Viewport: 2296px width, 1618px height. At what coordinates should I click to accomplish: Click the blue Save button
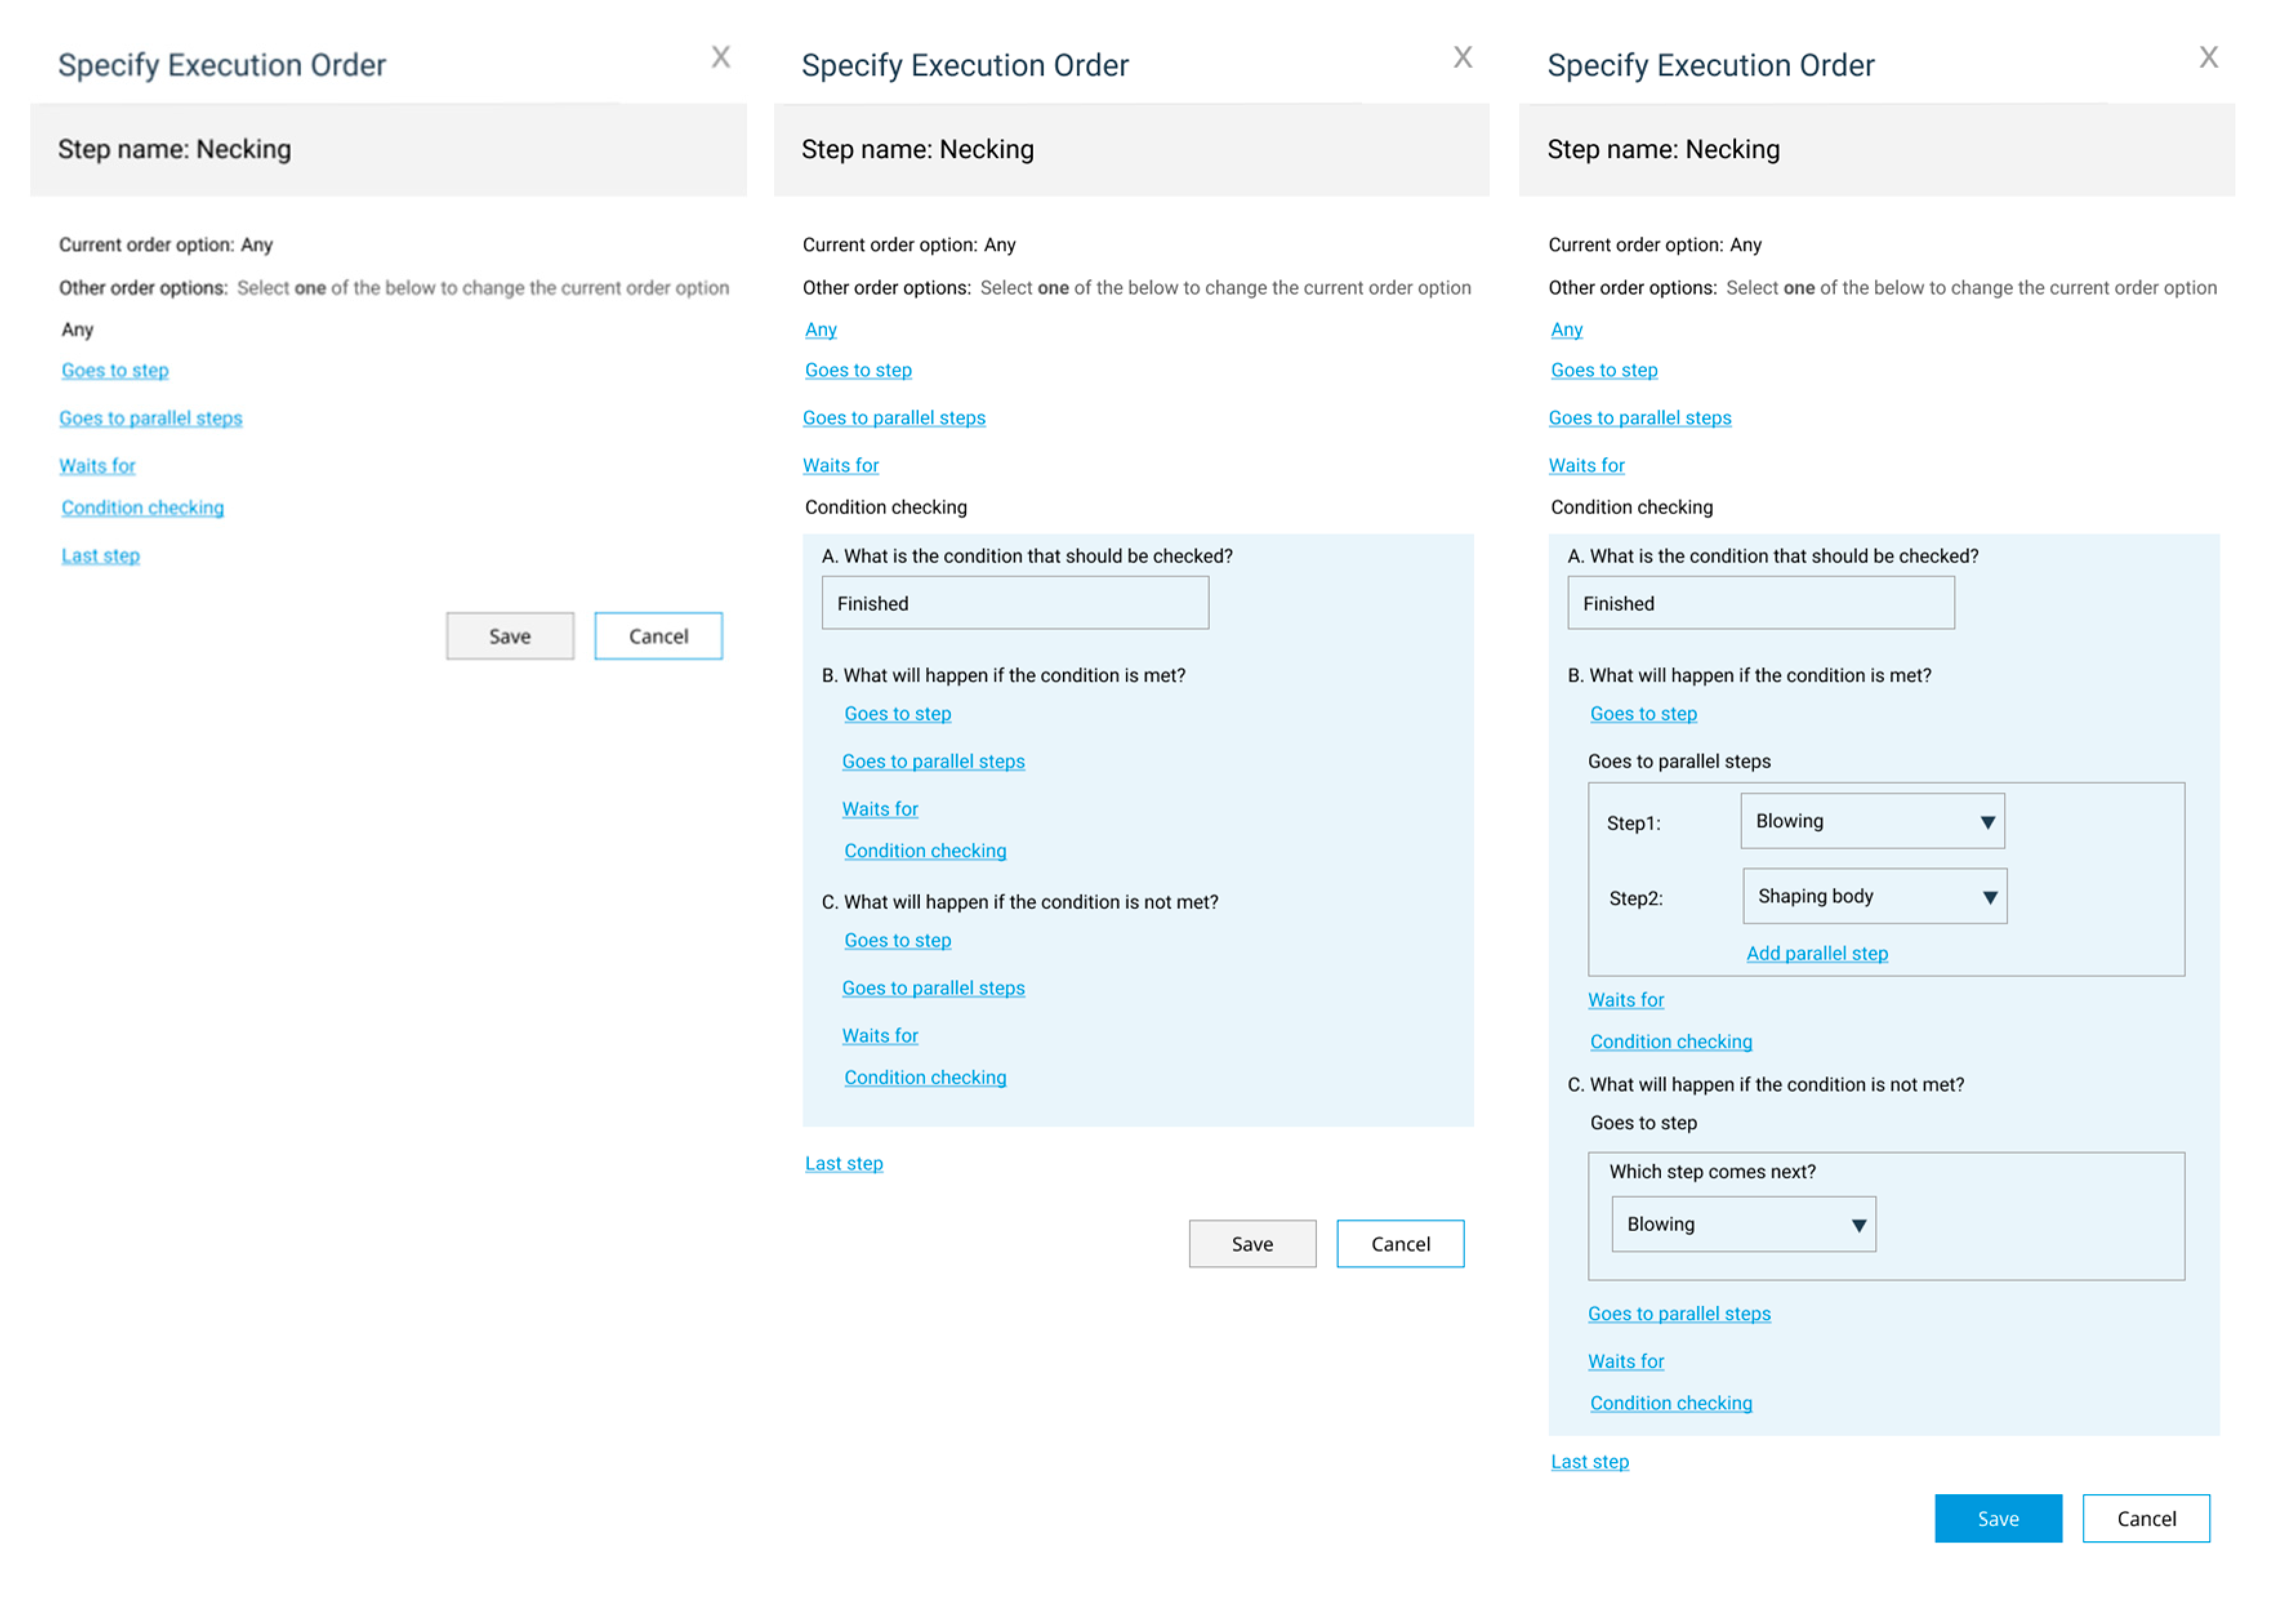[x=1997, y=1518]
